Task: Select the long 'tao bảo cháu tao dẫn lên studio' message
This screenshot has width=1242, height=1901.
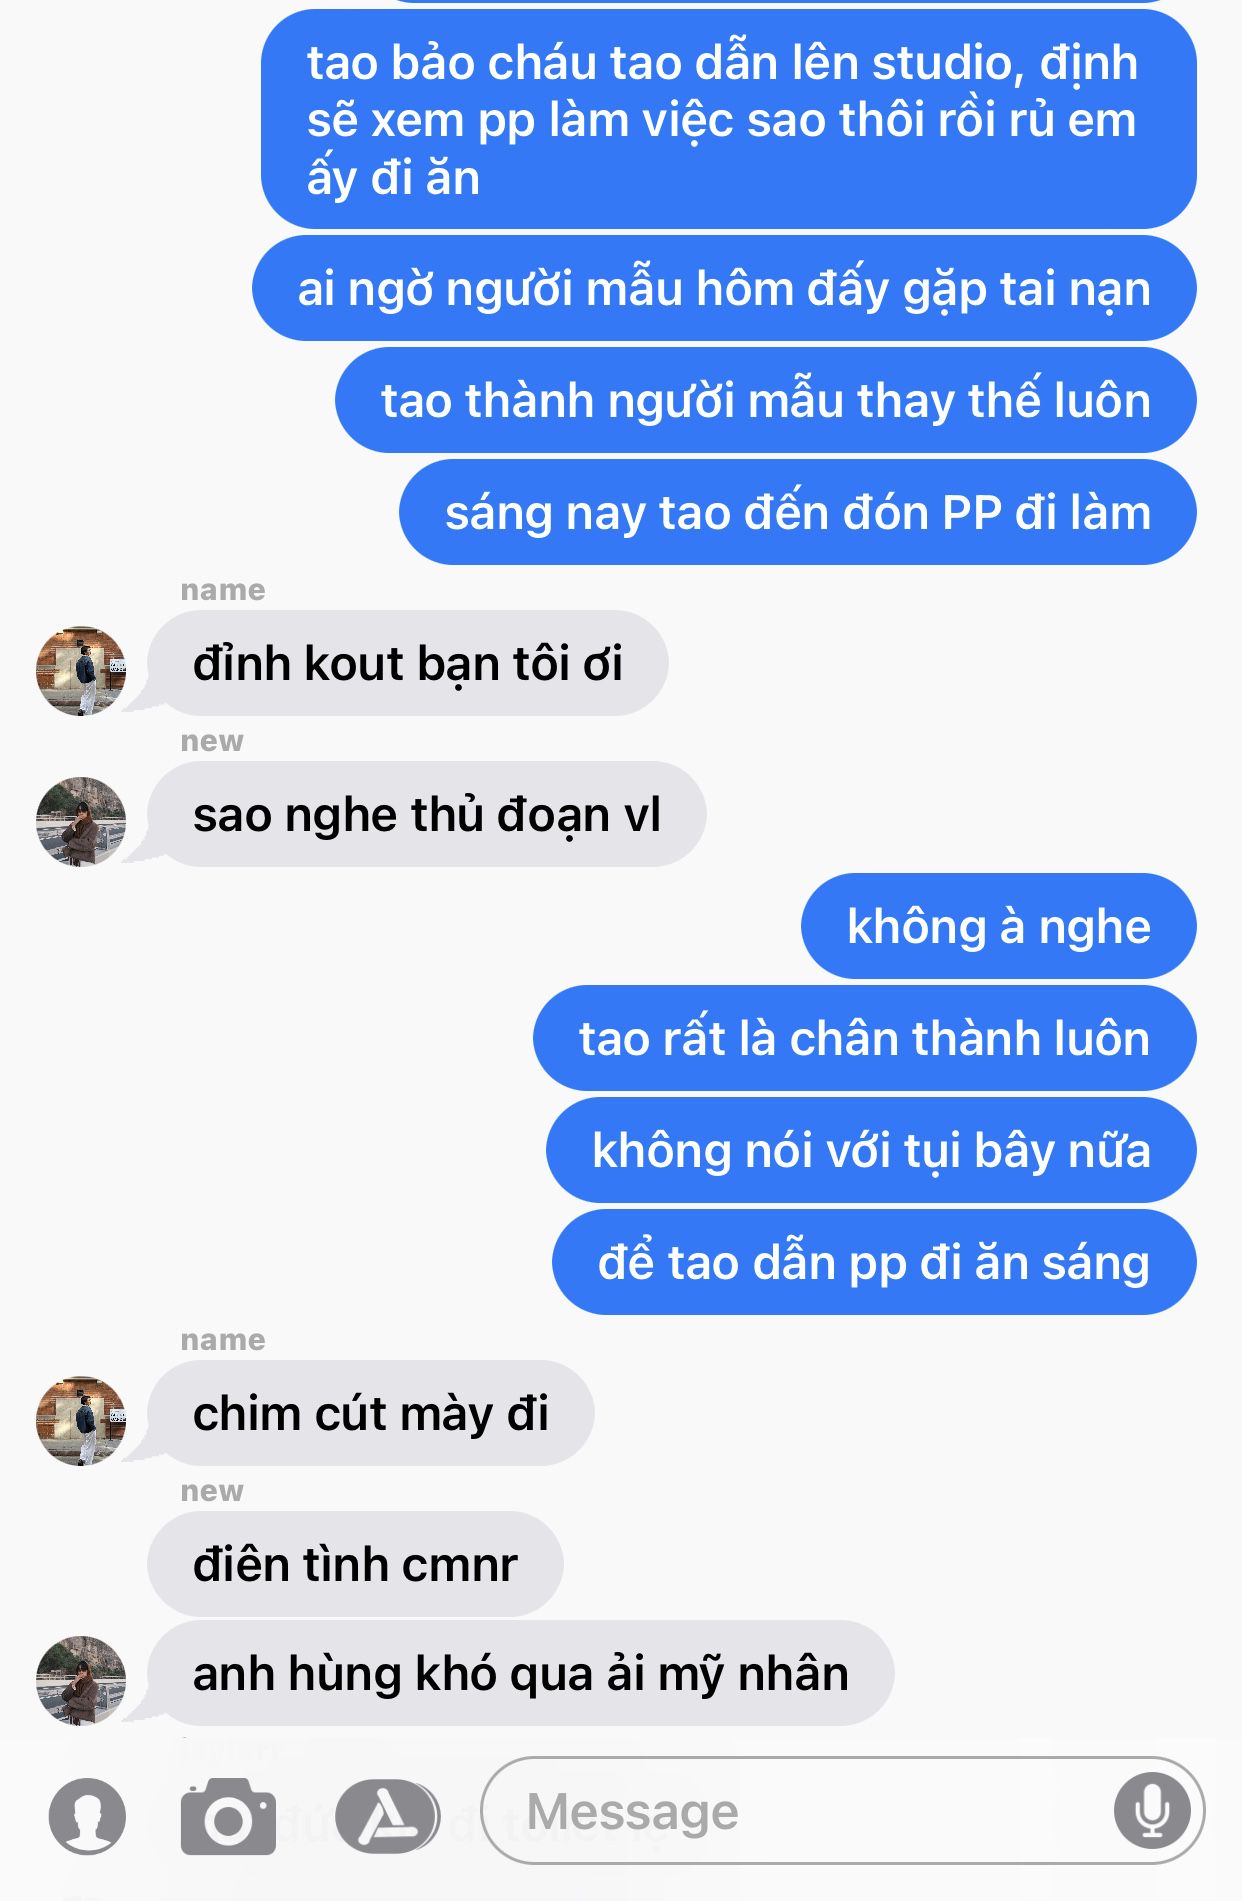Action: 728,120
